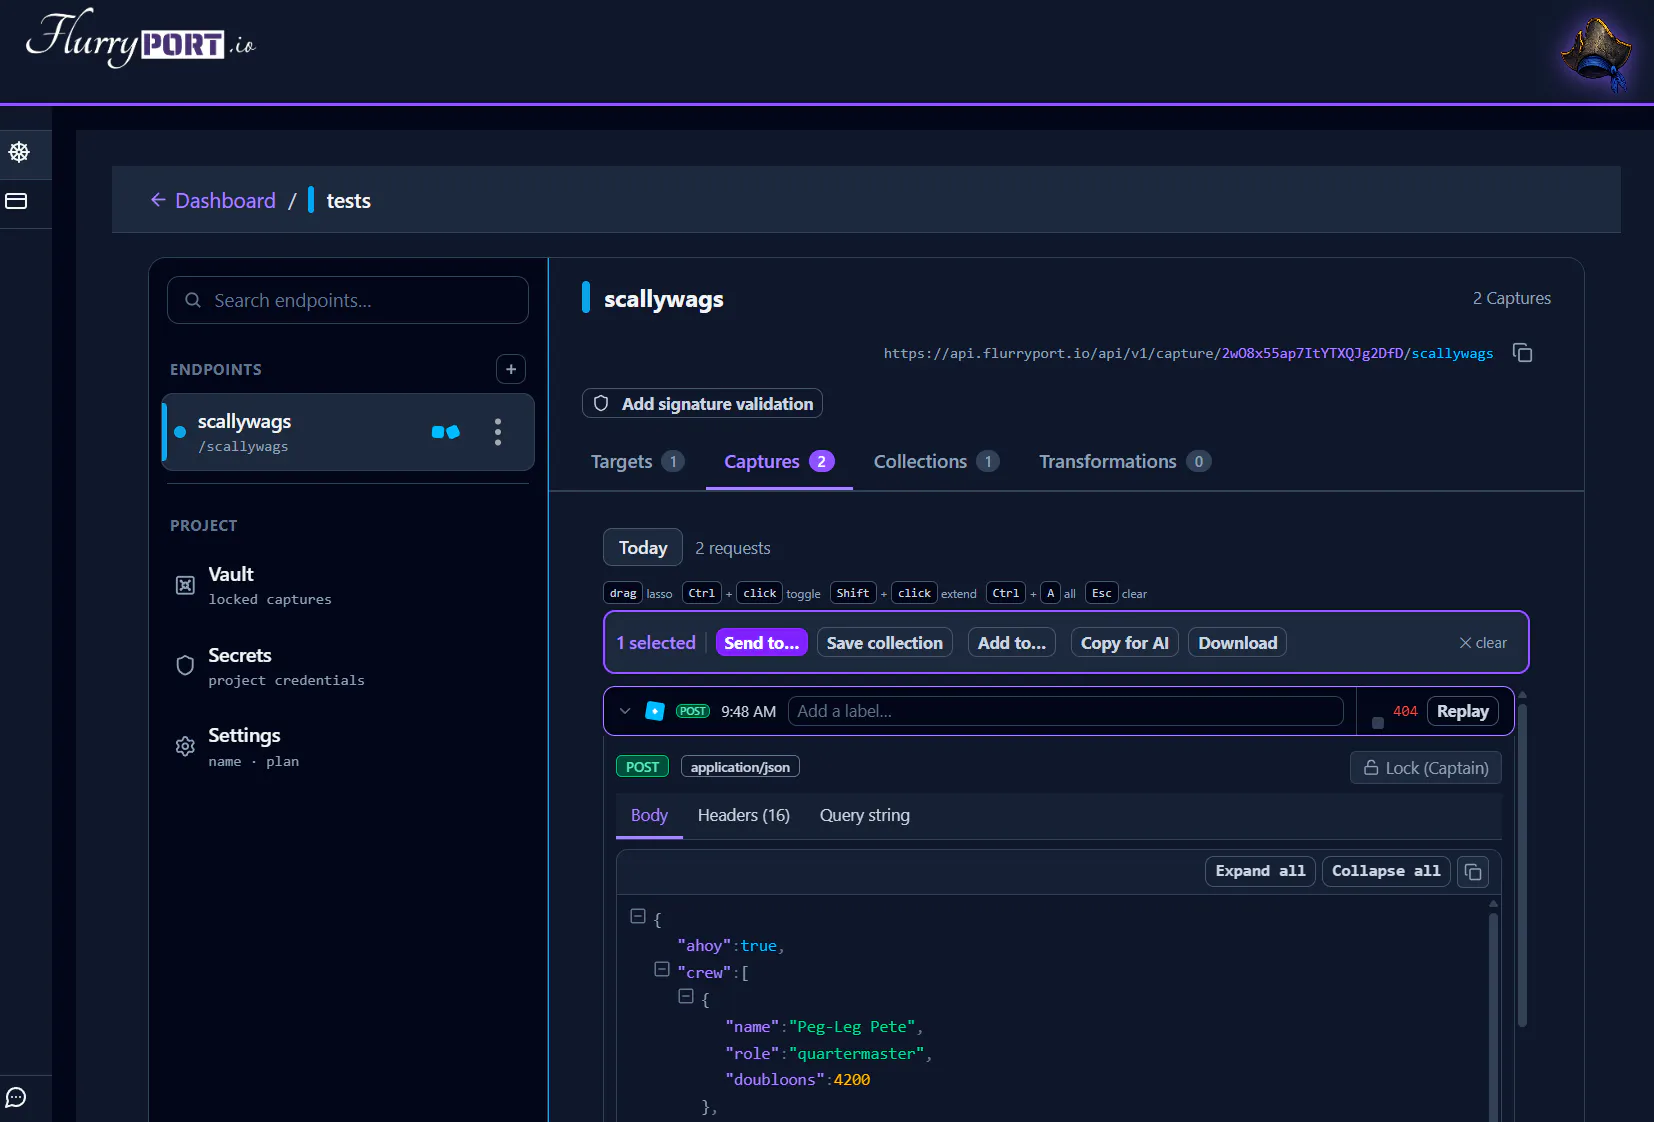Image resolution: width=1654 pixels, height=1122 pixels.
Task: Focus the Search endpoints field
Action: click(348, 300)
